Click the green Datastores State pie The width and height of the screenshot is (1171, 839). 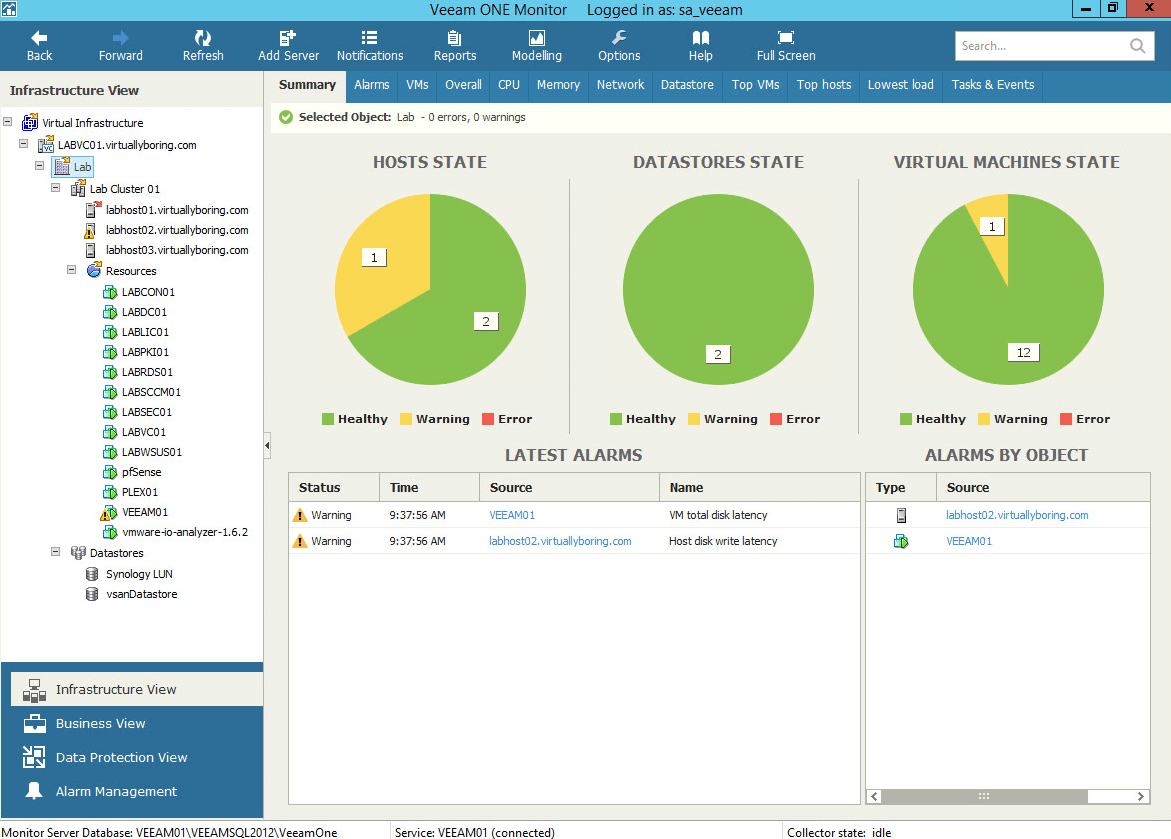(x=718, y=289)
